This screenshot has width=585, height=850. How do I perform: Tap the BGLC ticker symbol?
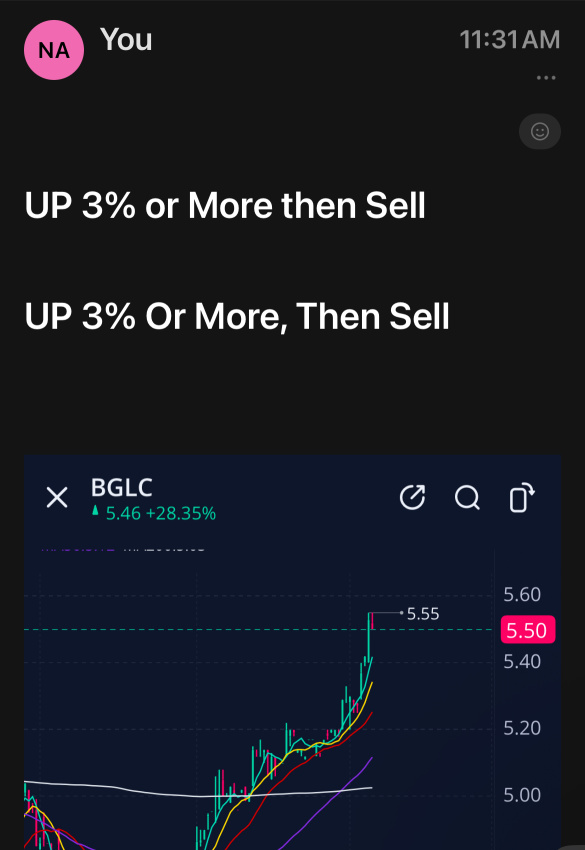[121, 487]
